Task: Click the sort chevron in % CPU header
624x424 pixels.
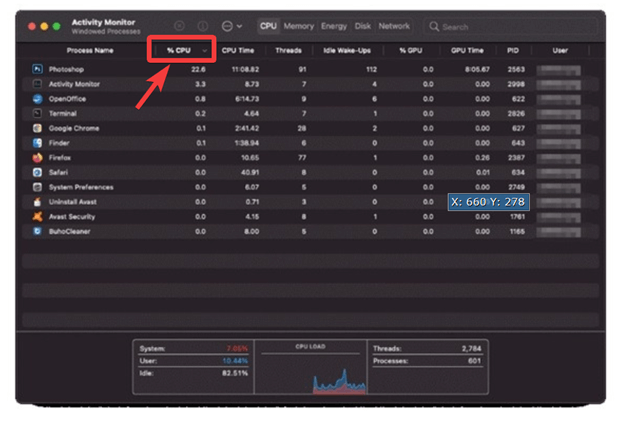Action: pyautogui.click(x=205, y=51)
